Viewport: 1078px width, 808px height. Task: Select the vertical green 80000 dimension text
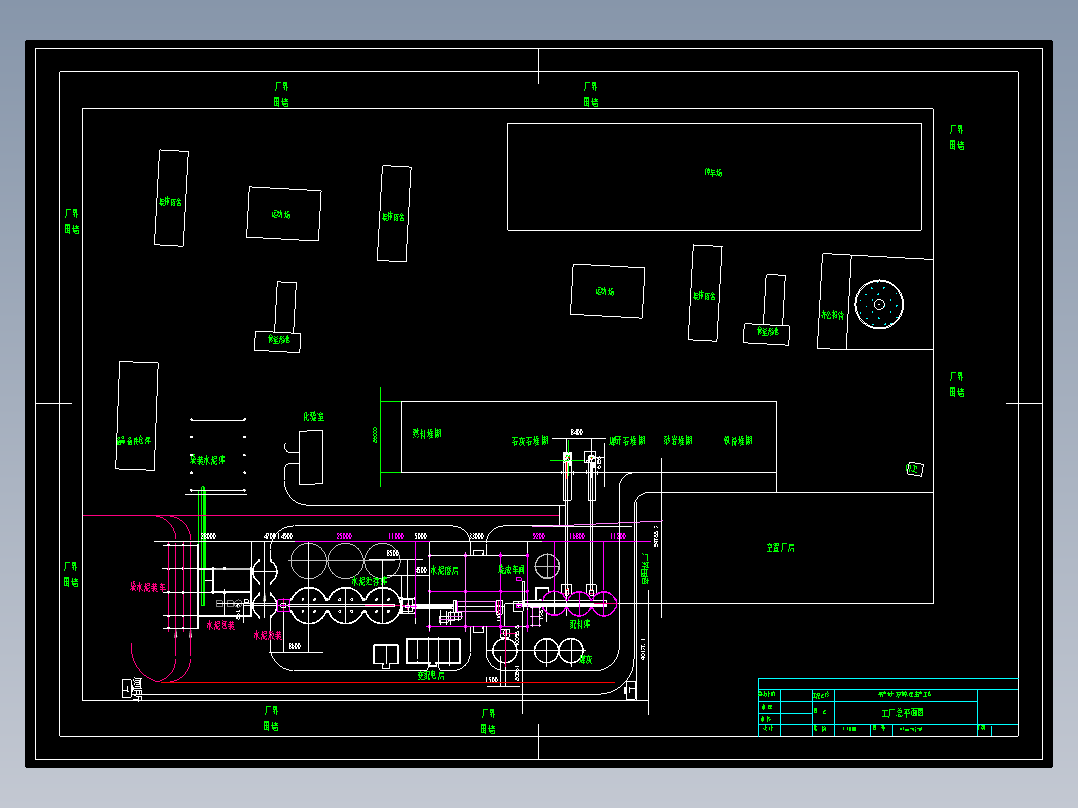pos(375,435)
